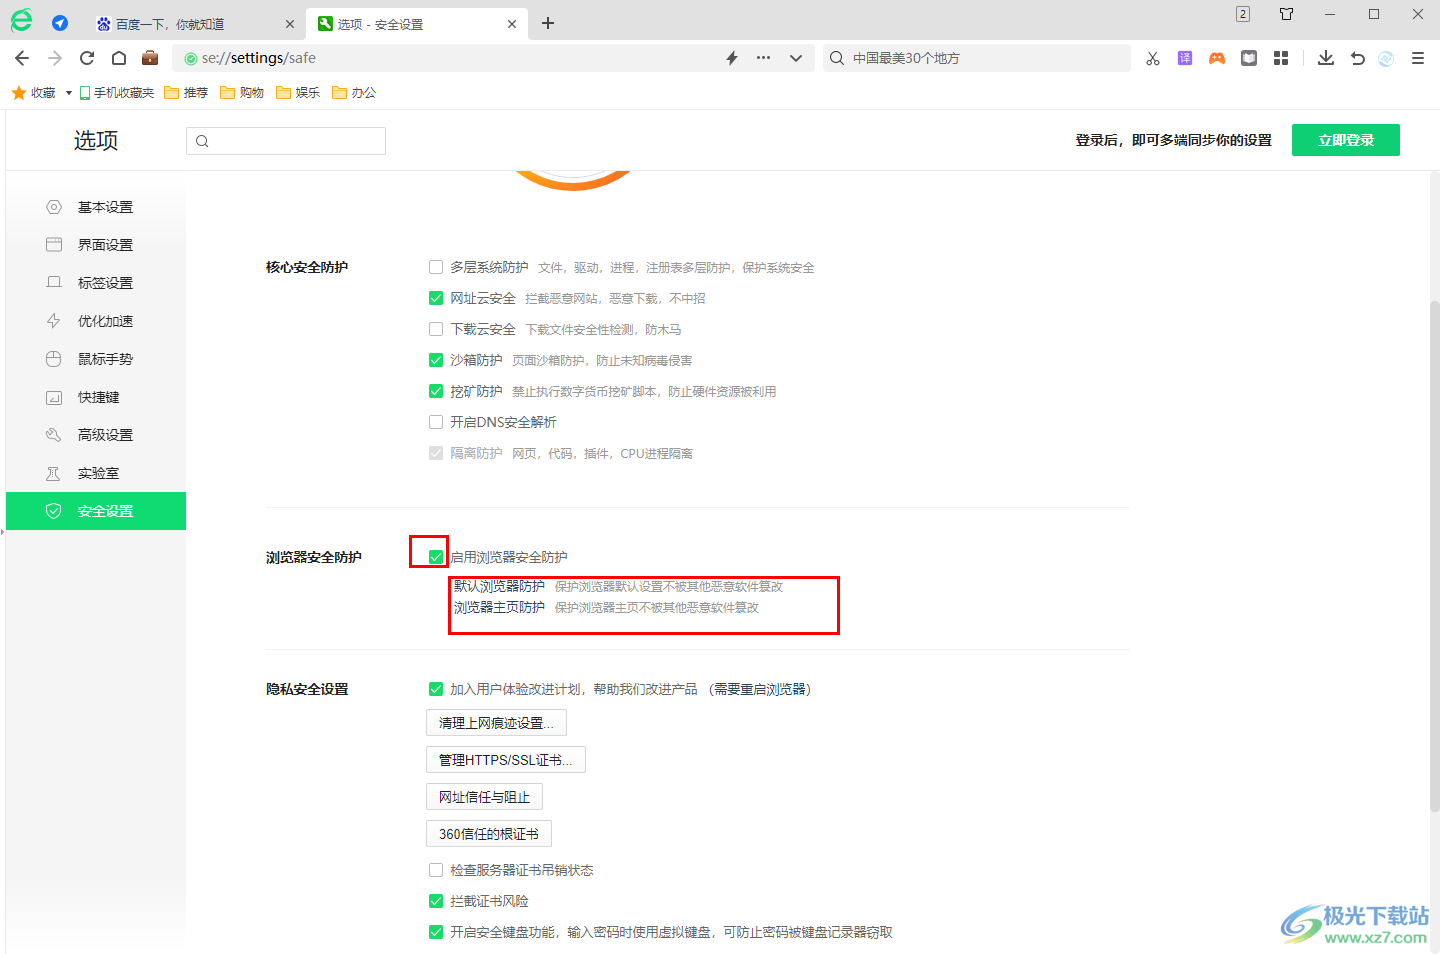
Task: Open 标签设置 in sidebar
Action: 96,283
